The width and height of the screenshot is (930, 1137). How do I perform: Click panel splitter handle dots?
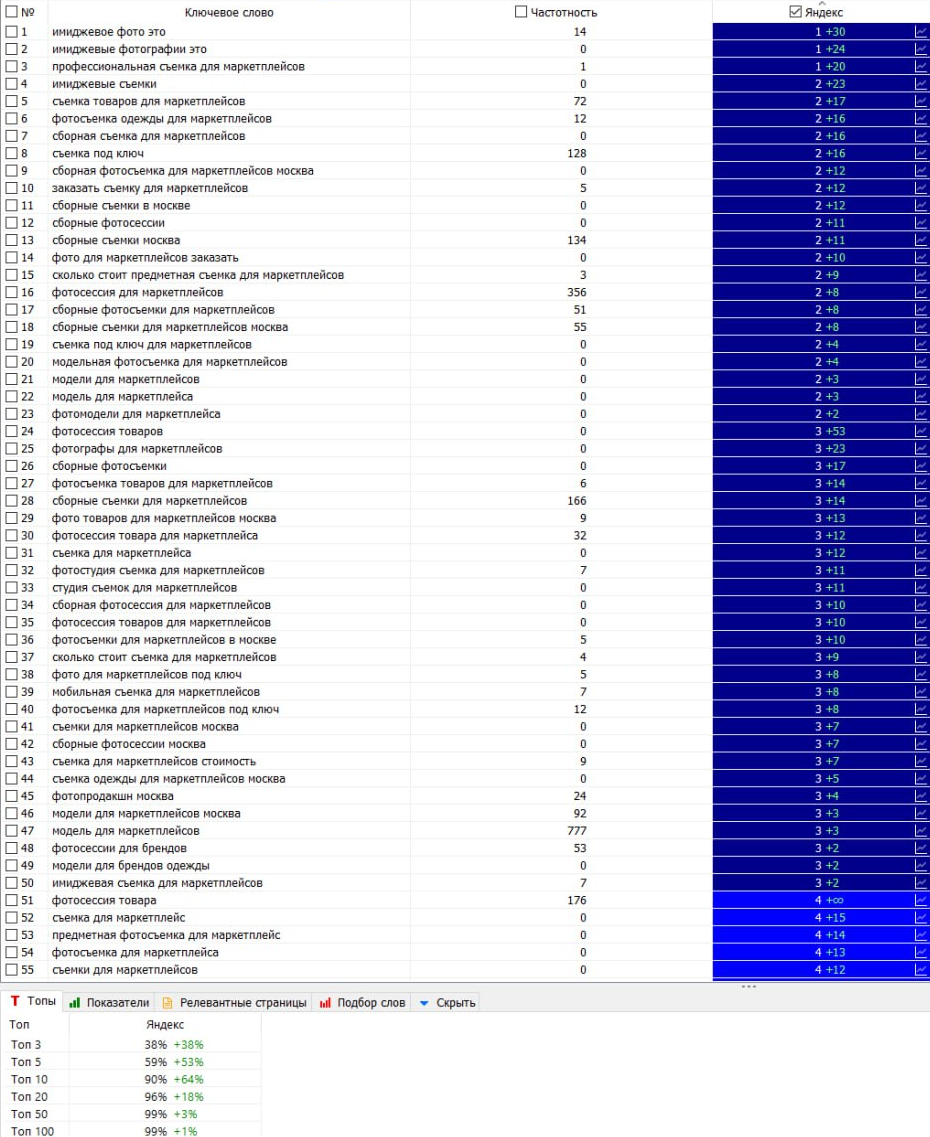tap(749, 986)
